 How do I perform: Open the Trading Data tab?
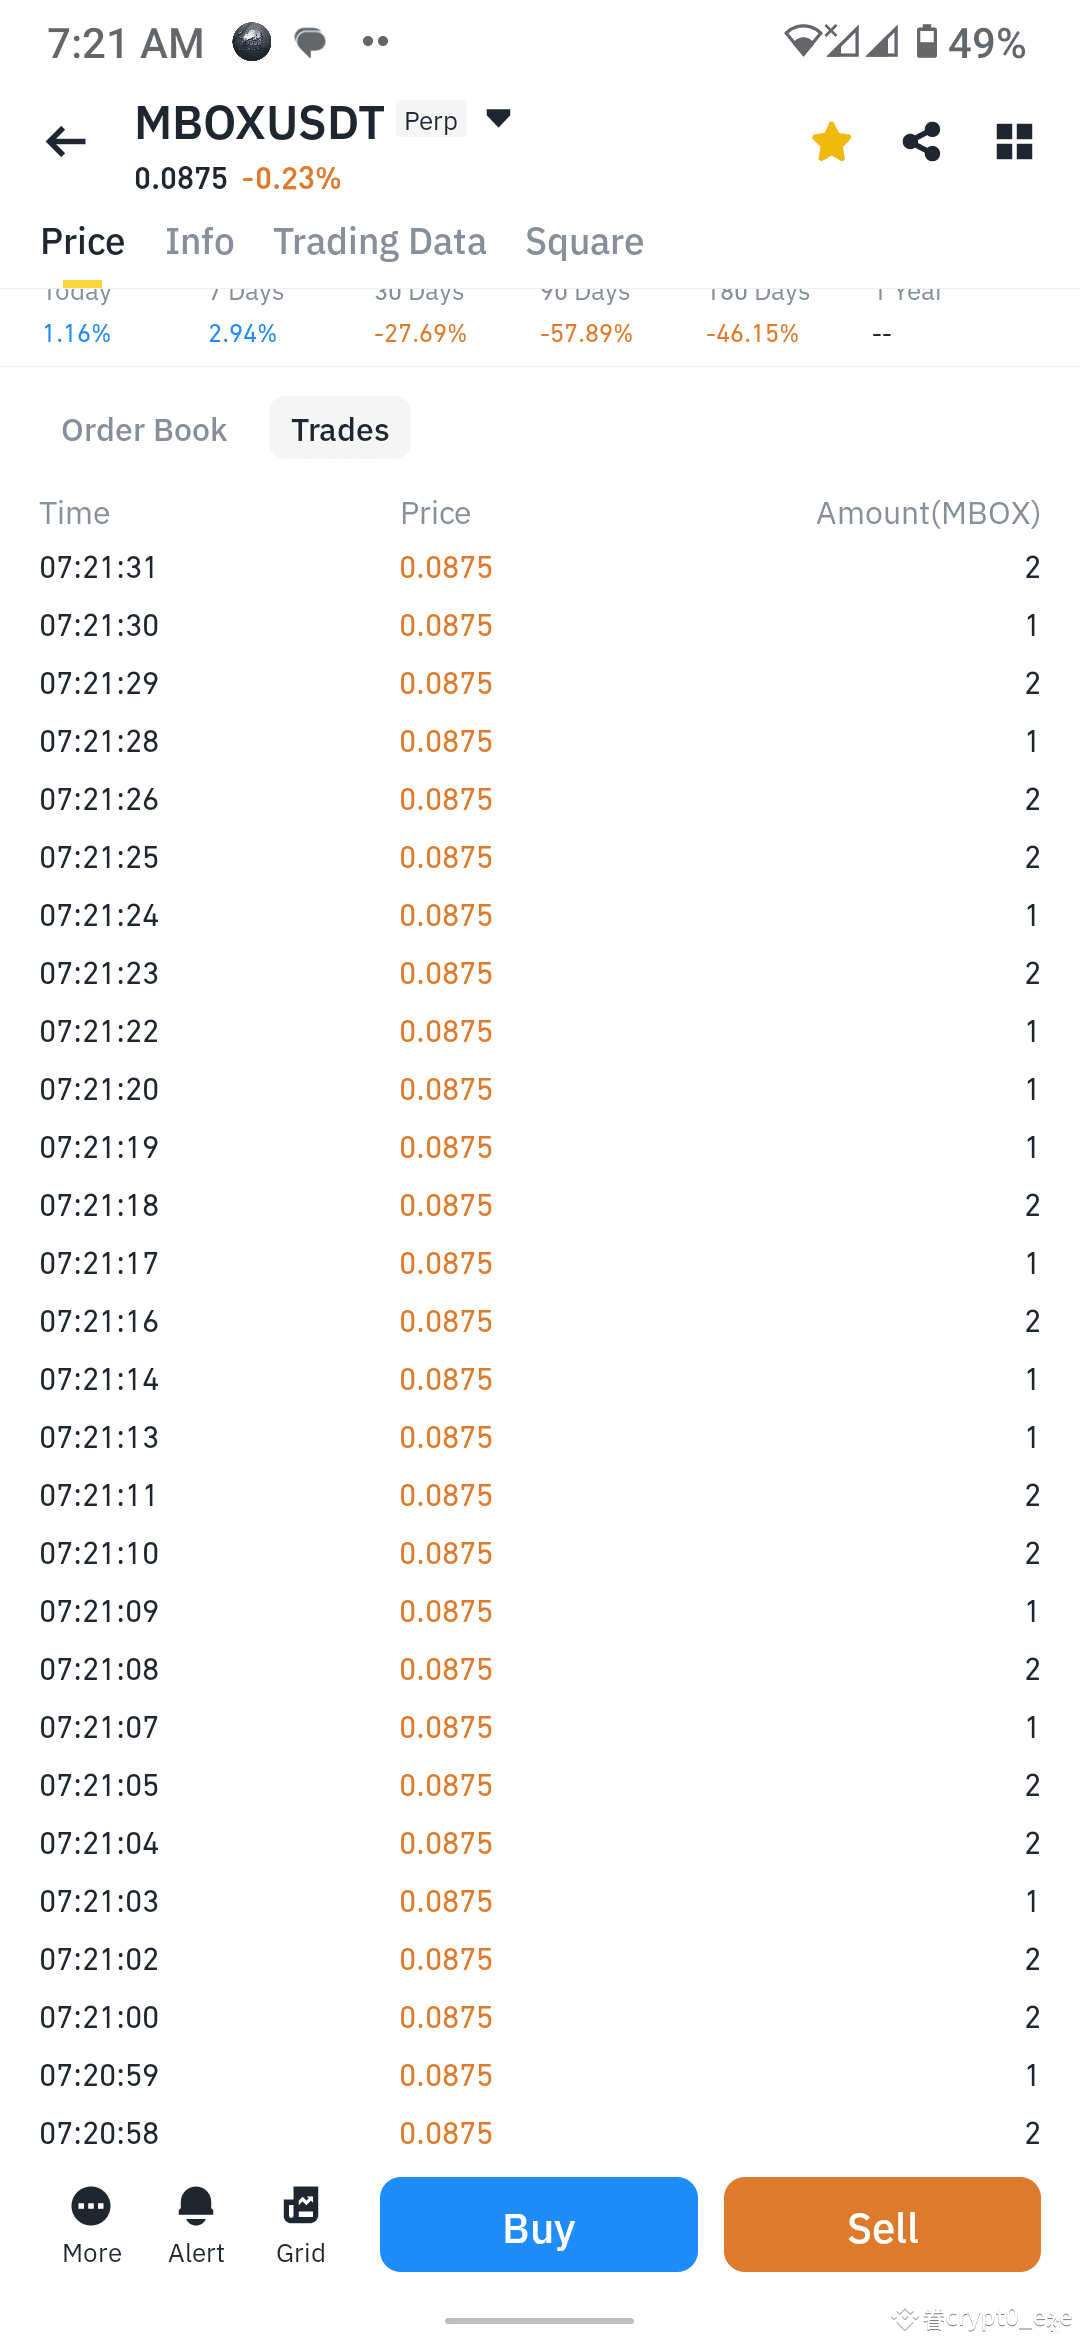380,242
